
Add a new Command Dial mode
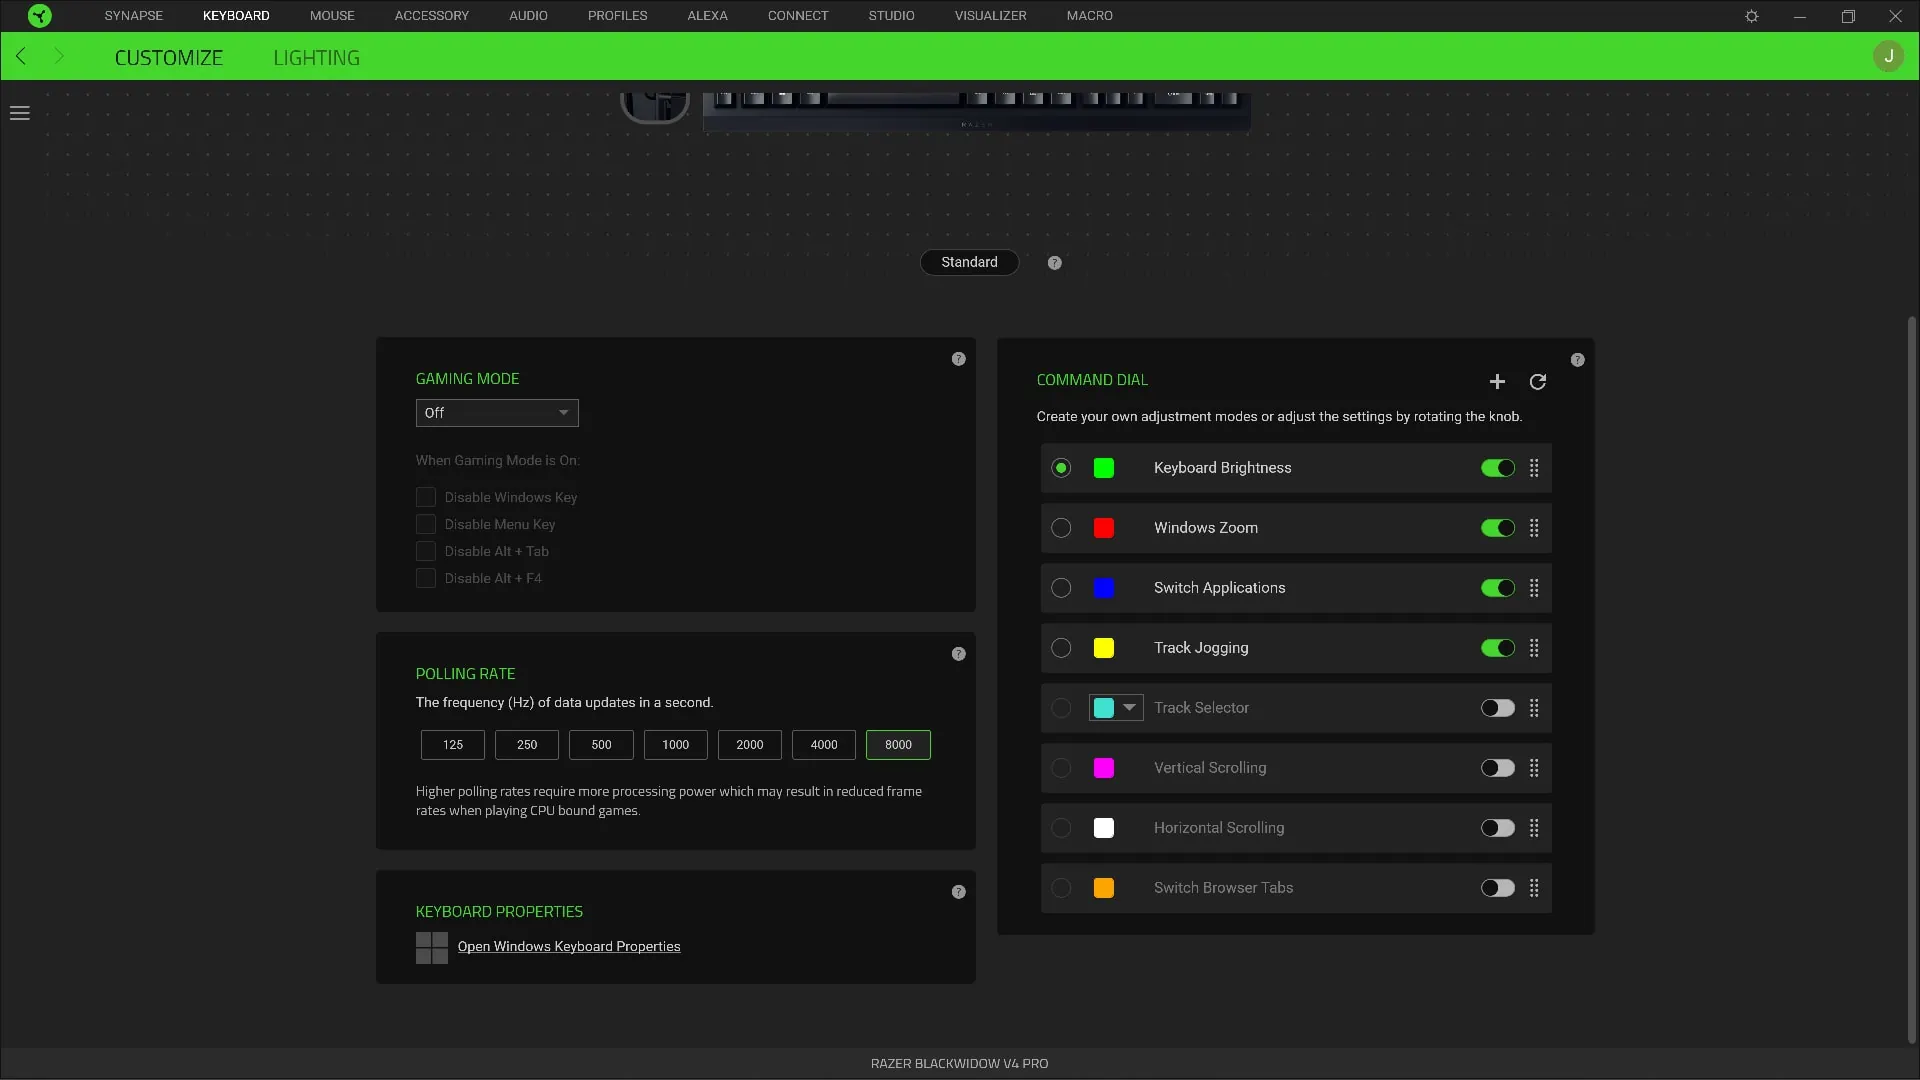1496,381
